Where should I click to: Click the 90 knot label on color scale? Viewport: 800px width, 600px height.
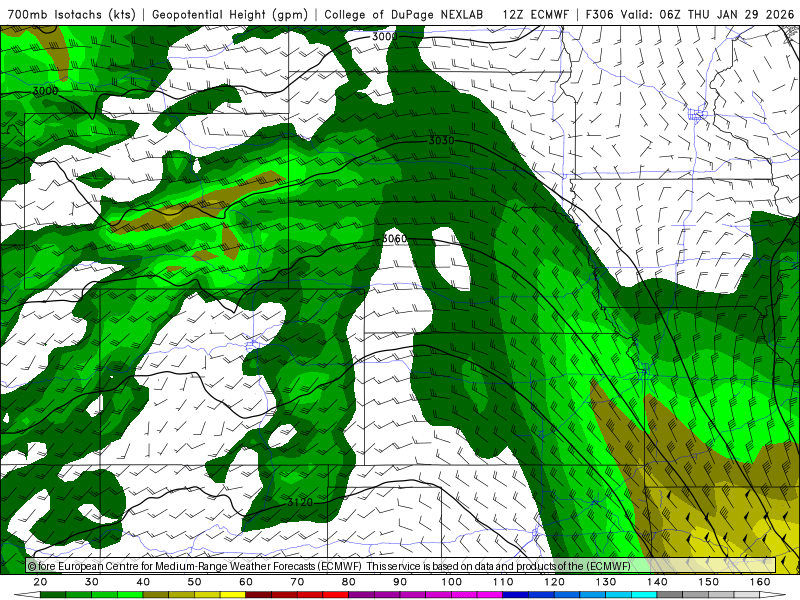click(400, 582)
